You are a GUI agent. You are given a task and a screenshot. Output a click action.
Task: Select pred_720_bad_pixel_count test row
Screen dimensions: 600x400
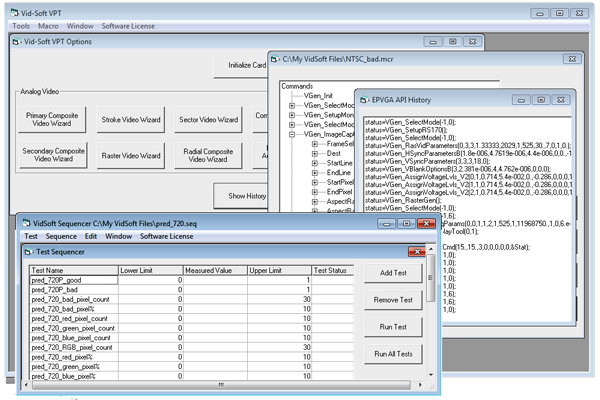point(191,299)
